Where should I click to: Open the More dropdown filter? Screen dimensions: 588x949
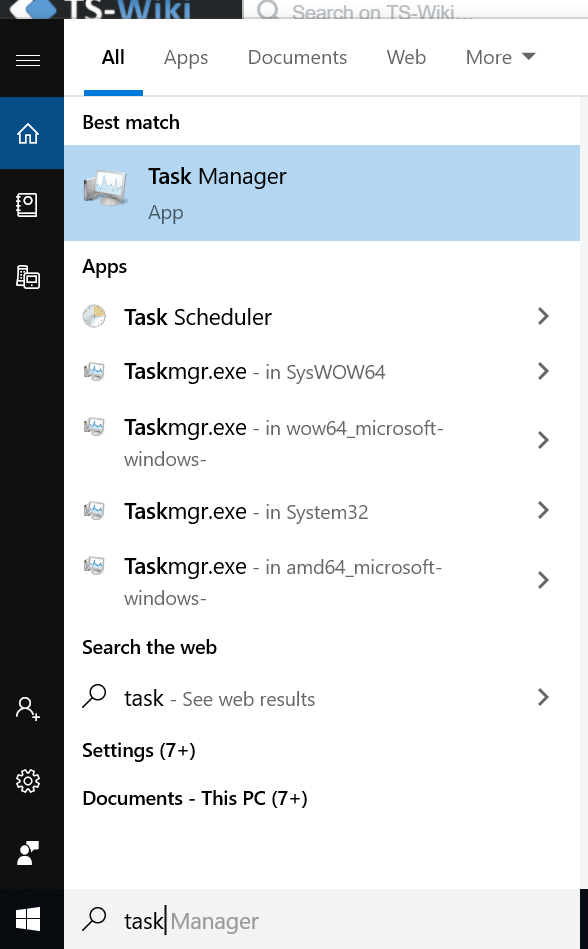pyautogui.click(x=500, y=57)
